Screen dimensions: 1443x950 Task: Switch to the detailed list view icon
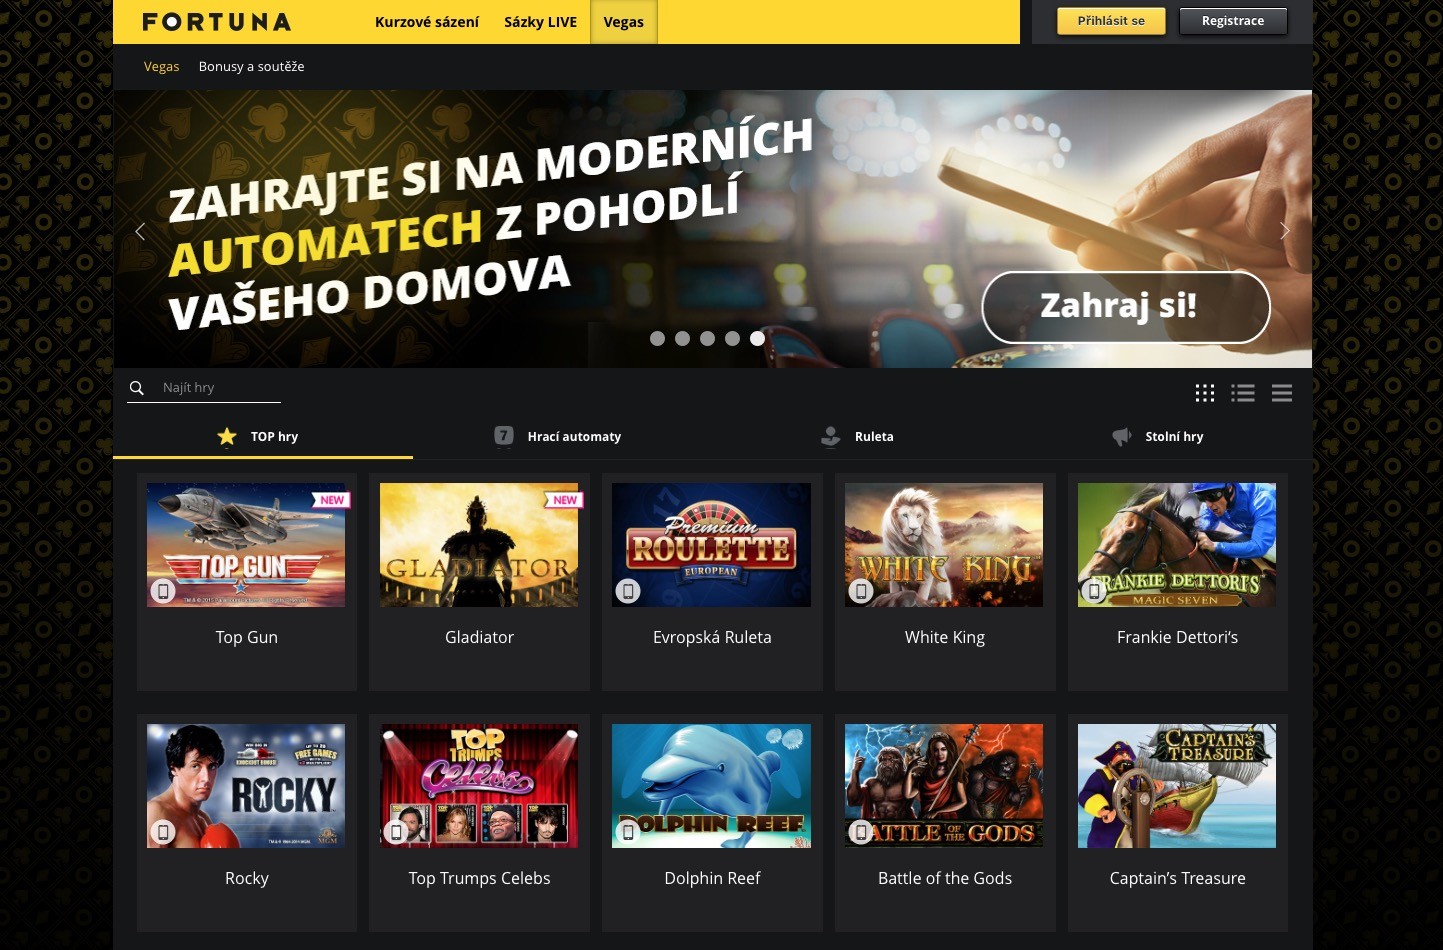click(x=1243, y=393)
